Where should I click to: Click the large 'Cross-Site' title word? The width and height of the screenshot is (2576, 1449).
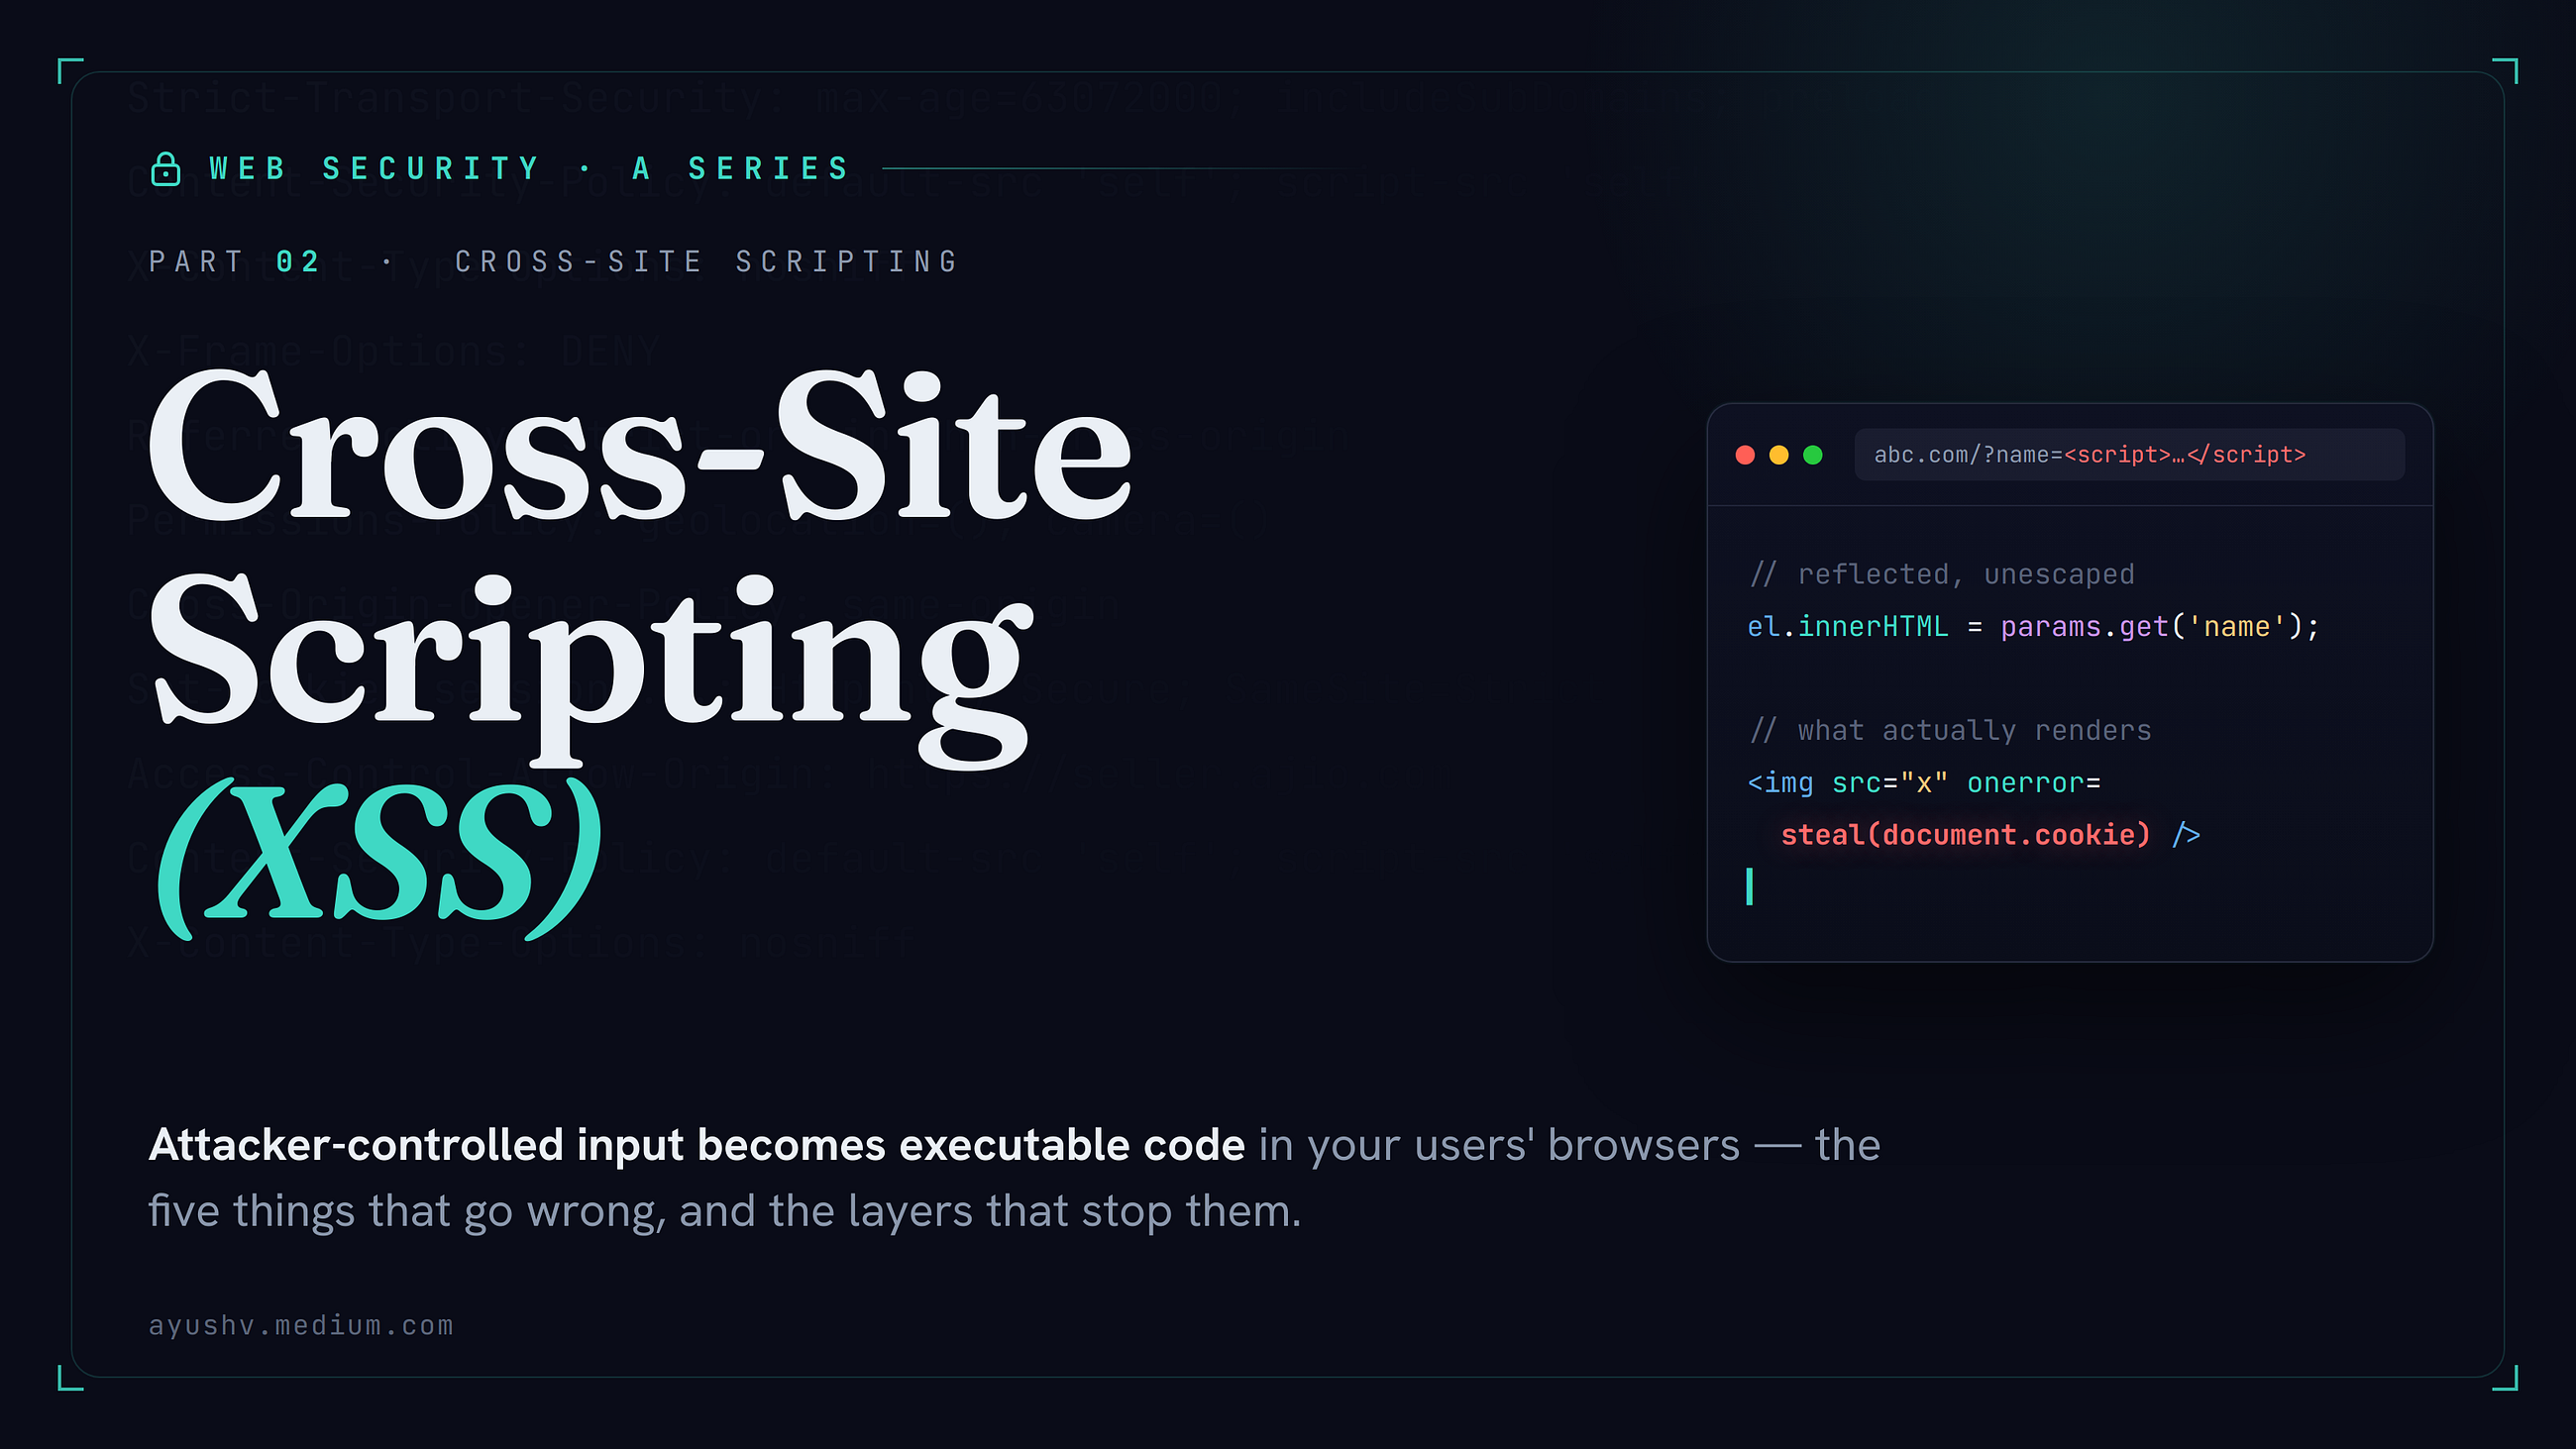pos(640,444)
